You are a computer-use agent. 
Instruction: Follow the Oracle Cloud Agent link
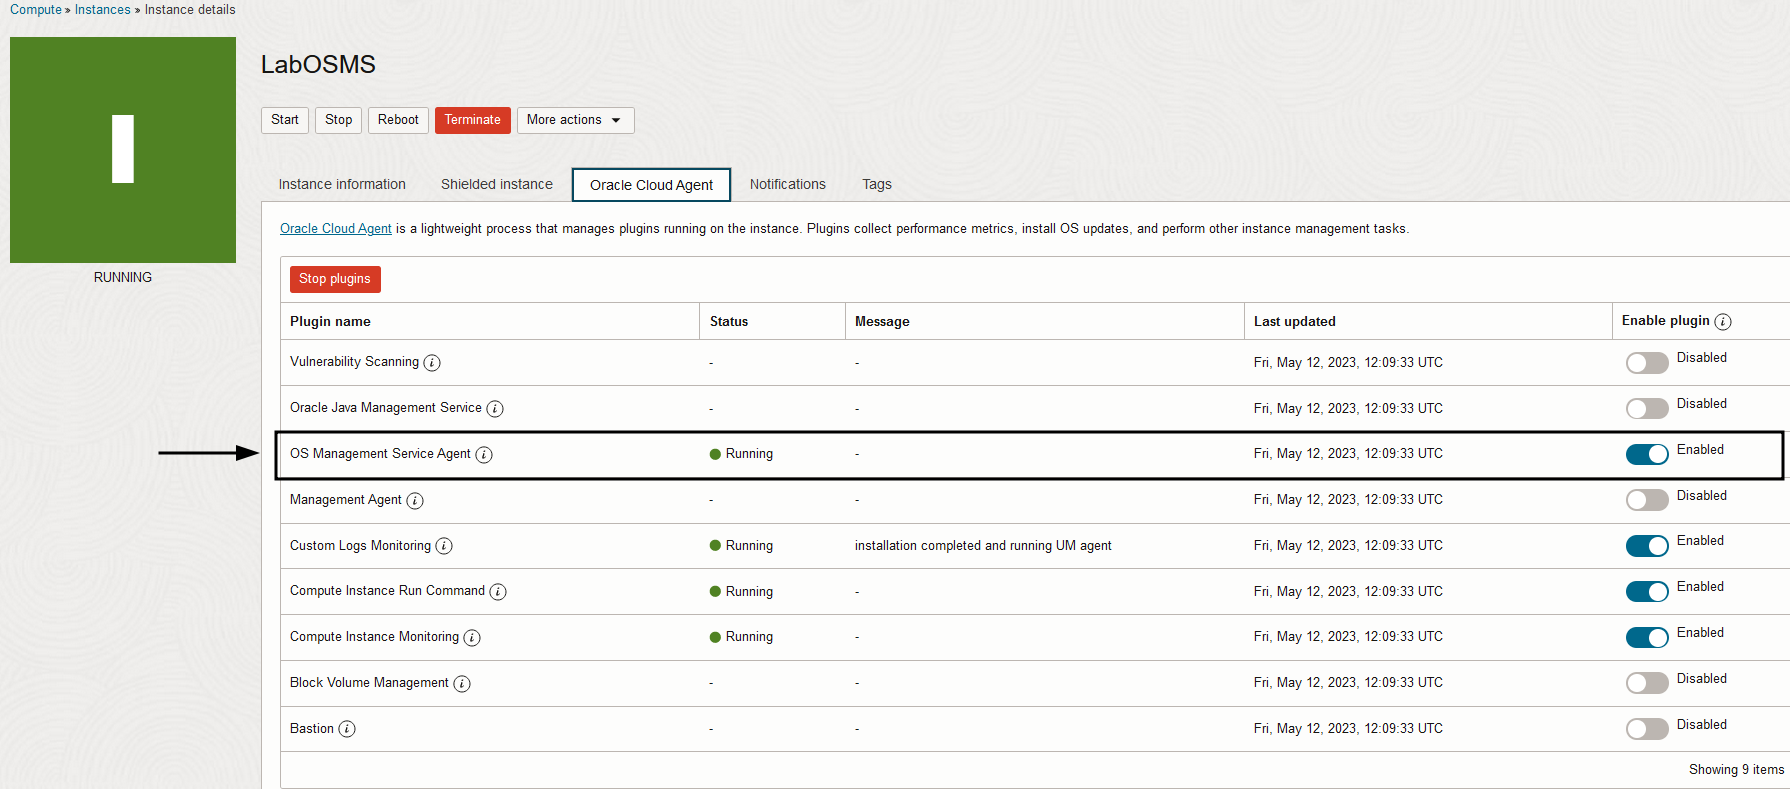[336, 229]
